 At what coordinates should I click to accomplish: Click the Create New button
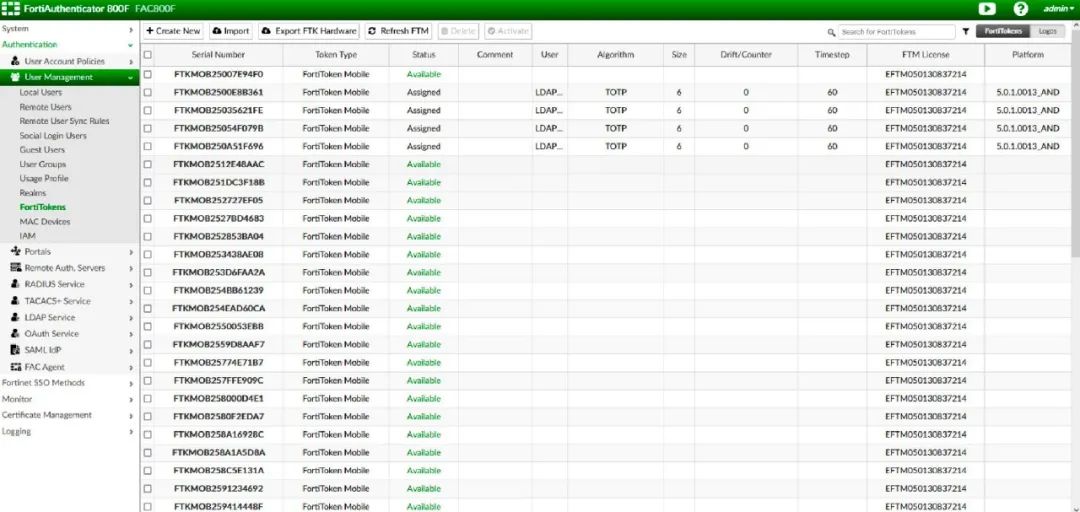pyautogui.click(x=173, y=31)
